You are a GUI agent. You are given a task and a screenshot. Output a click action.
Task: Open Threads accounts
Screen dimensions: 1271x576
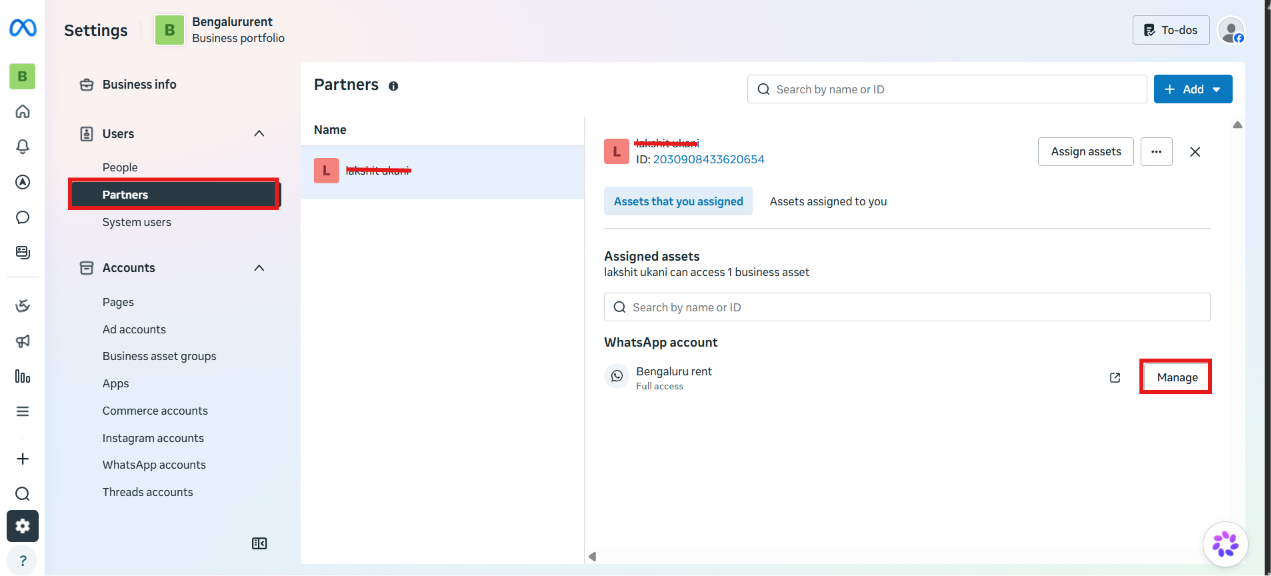(148, 492)
